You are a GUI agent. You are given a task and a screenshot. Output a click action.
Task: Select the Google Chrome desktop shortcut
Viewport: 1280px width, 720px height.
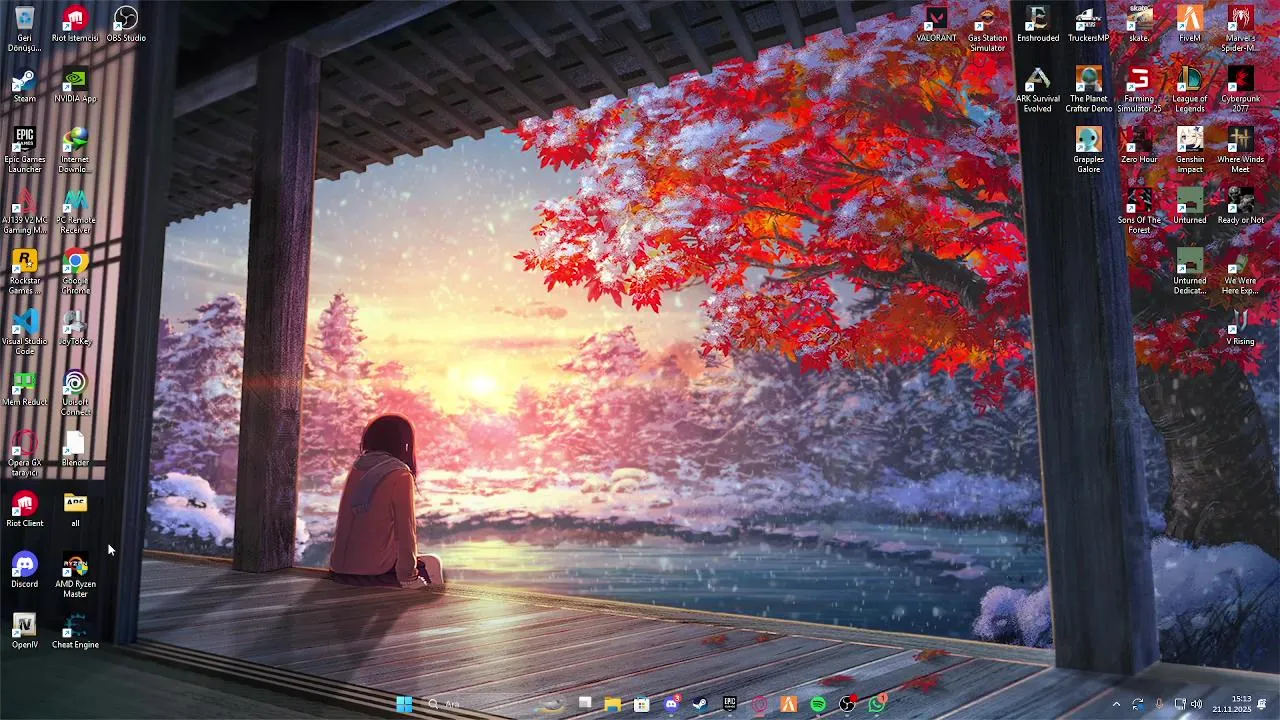pos(75,272)
